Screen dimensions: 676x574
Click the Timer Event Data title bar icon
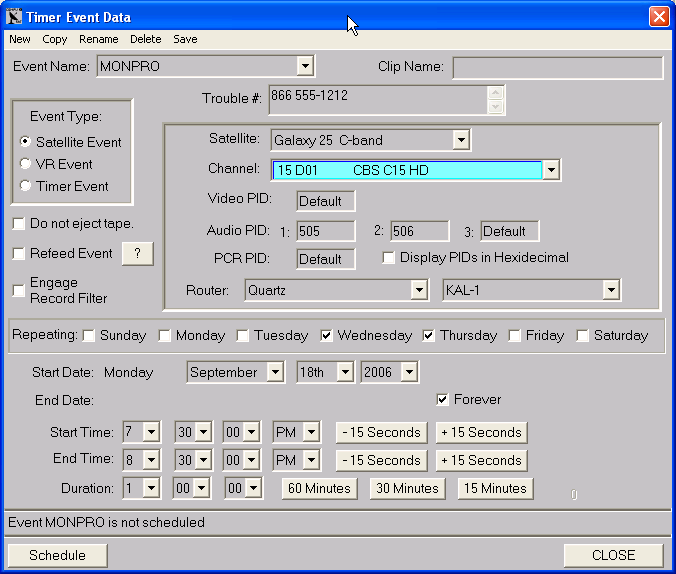click(15, 17)
